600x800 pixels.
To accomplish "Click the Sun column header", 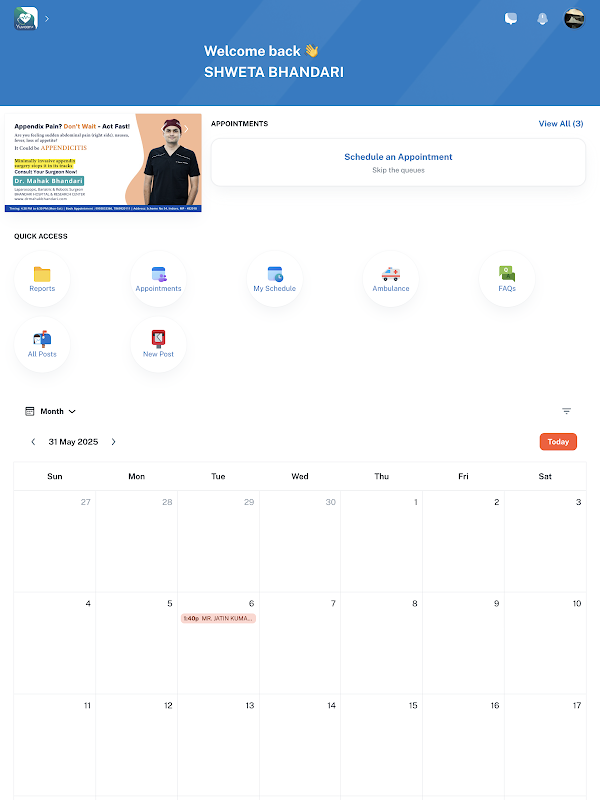I will (55, 477).
